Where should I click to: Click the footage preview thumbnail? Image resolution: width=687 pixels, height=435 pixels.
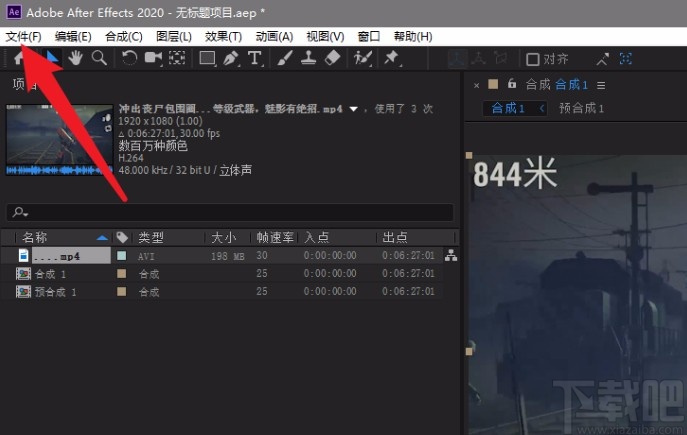pyautogui.click(x=59, y=140)
